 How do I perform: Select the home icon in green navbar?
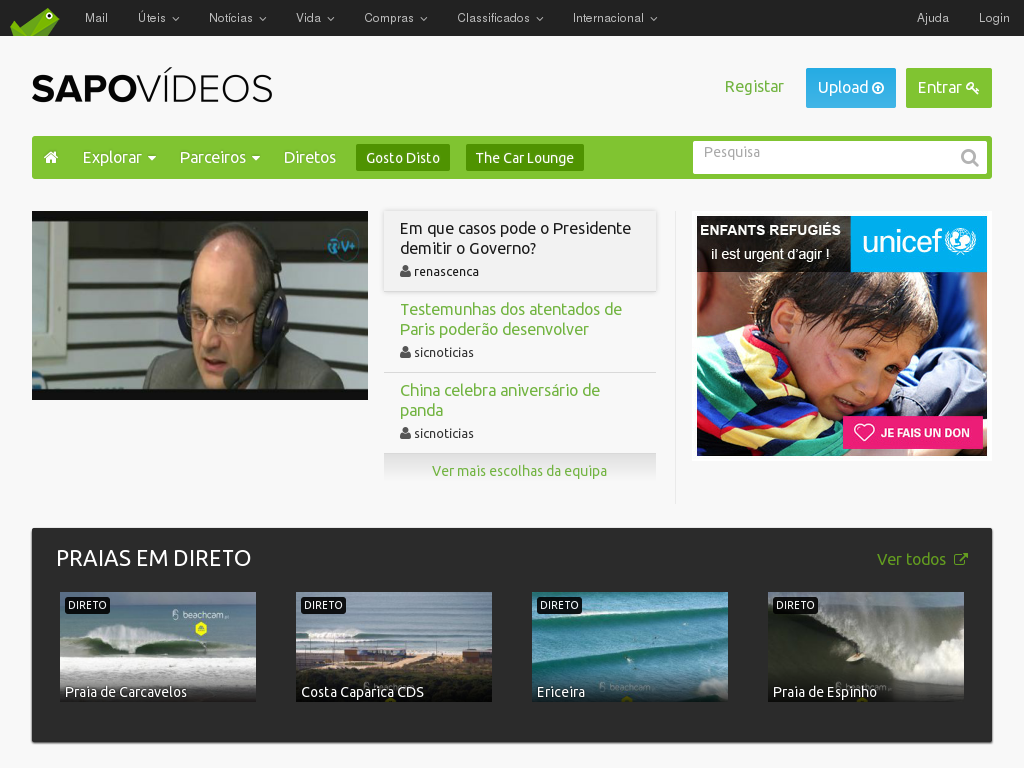click(x=51, y=157)
